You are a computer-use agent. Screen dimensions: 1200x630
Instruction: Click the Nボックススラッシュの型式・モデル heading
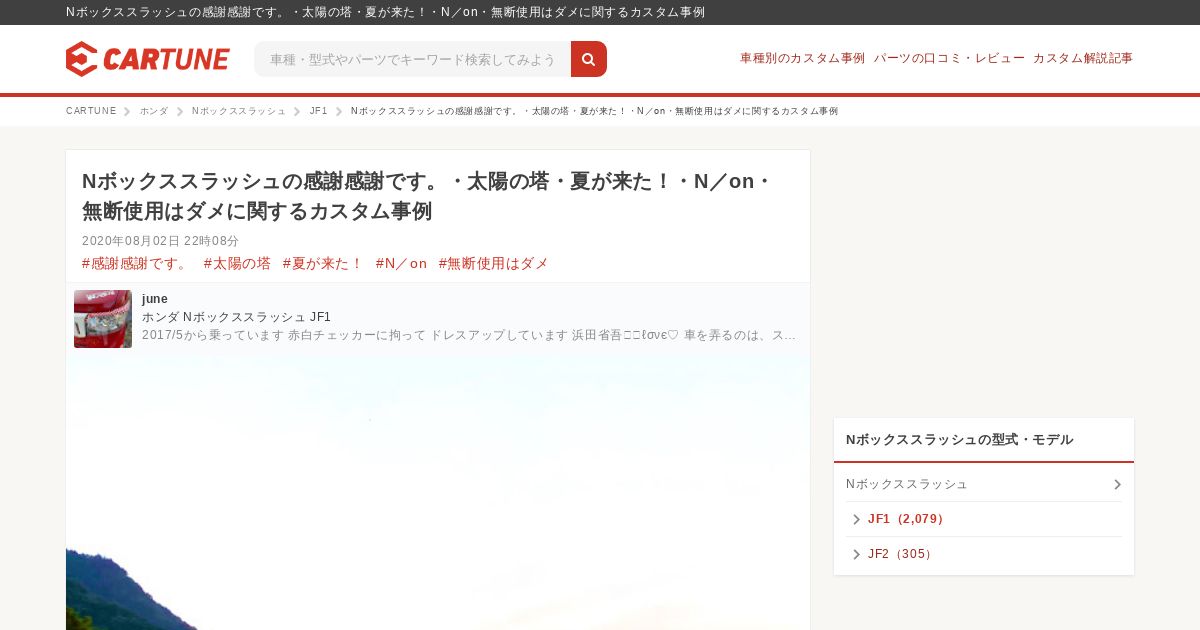(x=959, y=440)
